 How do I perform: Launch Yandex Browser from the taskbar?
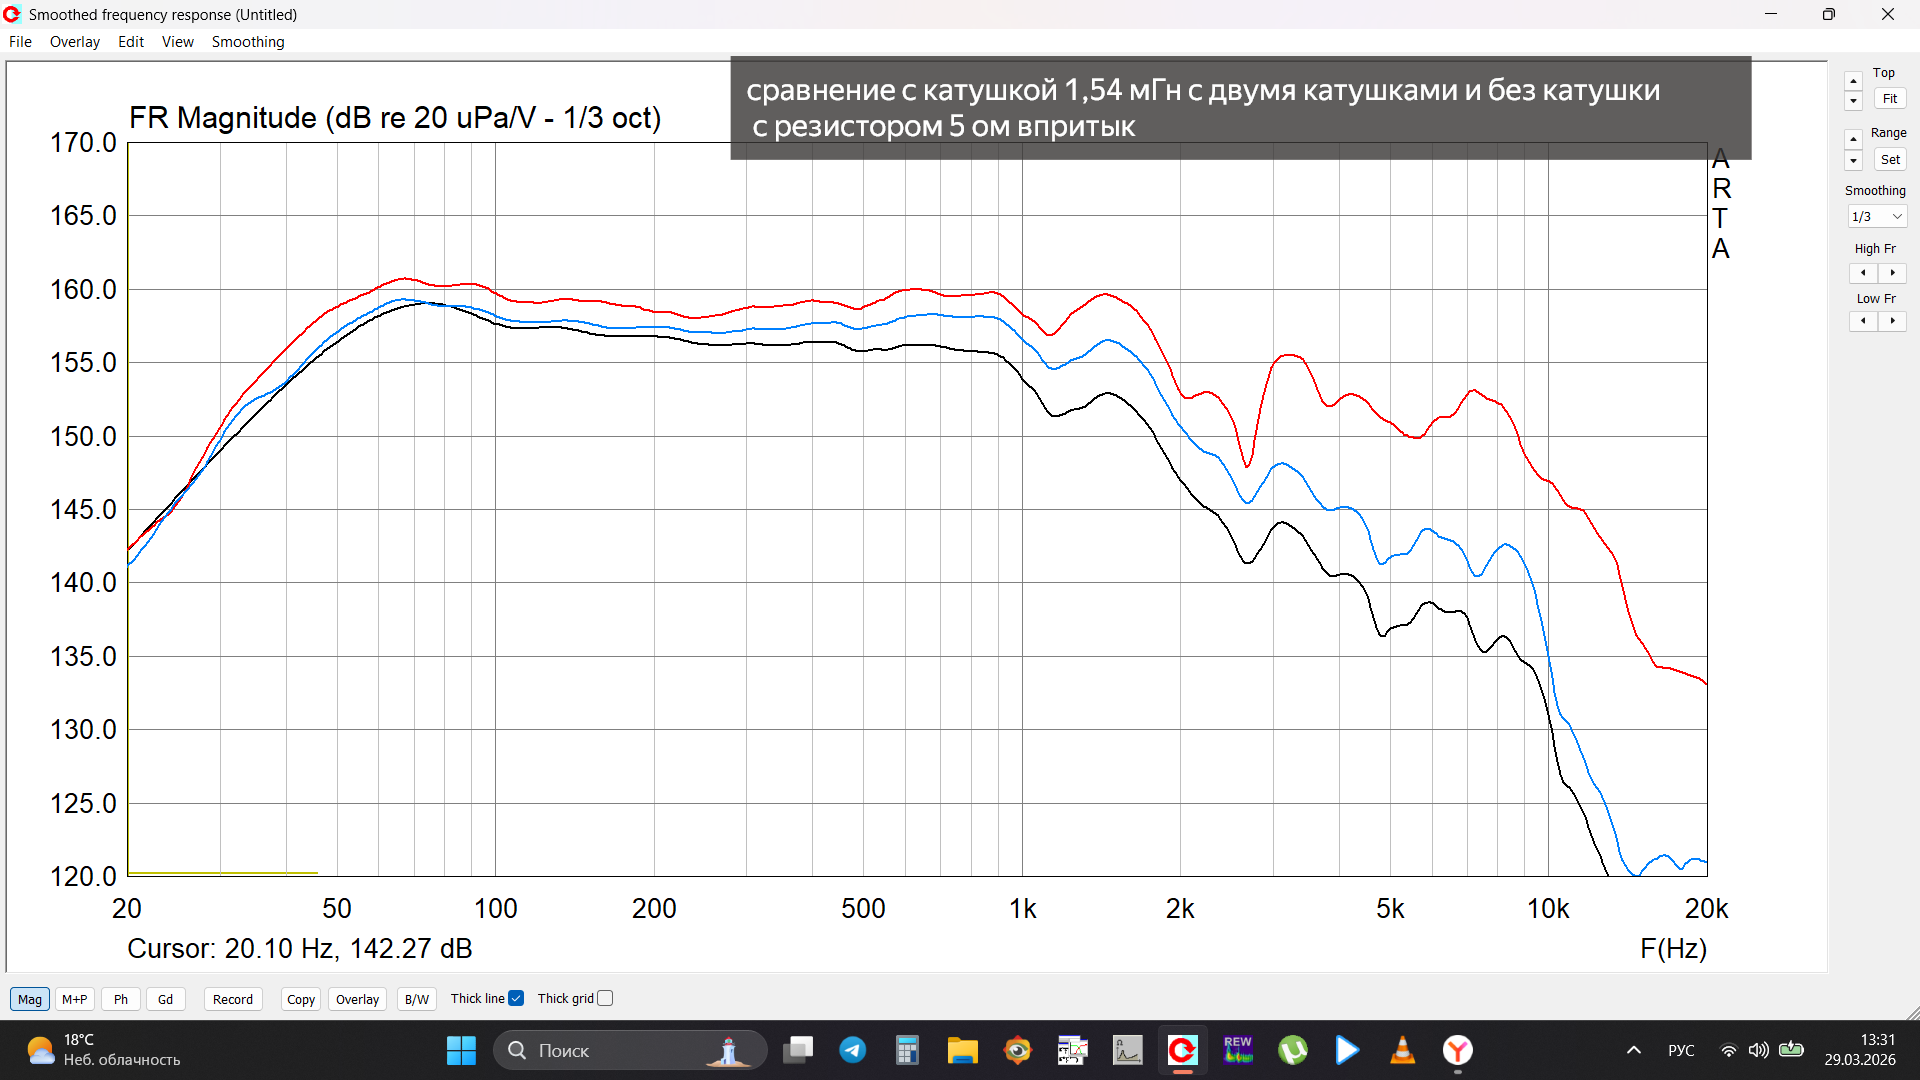(1459, 1050)
